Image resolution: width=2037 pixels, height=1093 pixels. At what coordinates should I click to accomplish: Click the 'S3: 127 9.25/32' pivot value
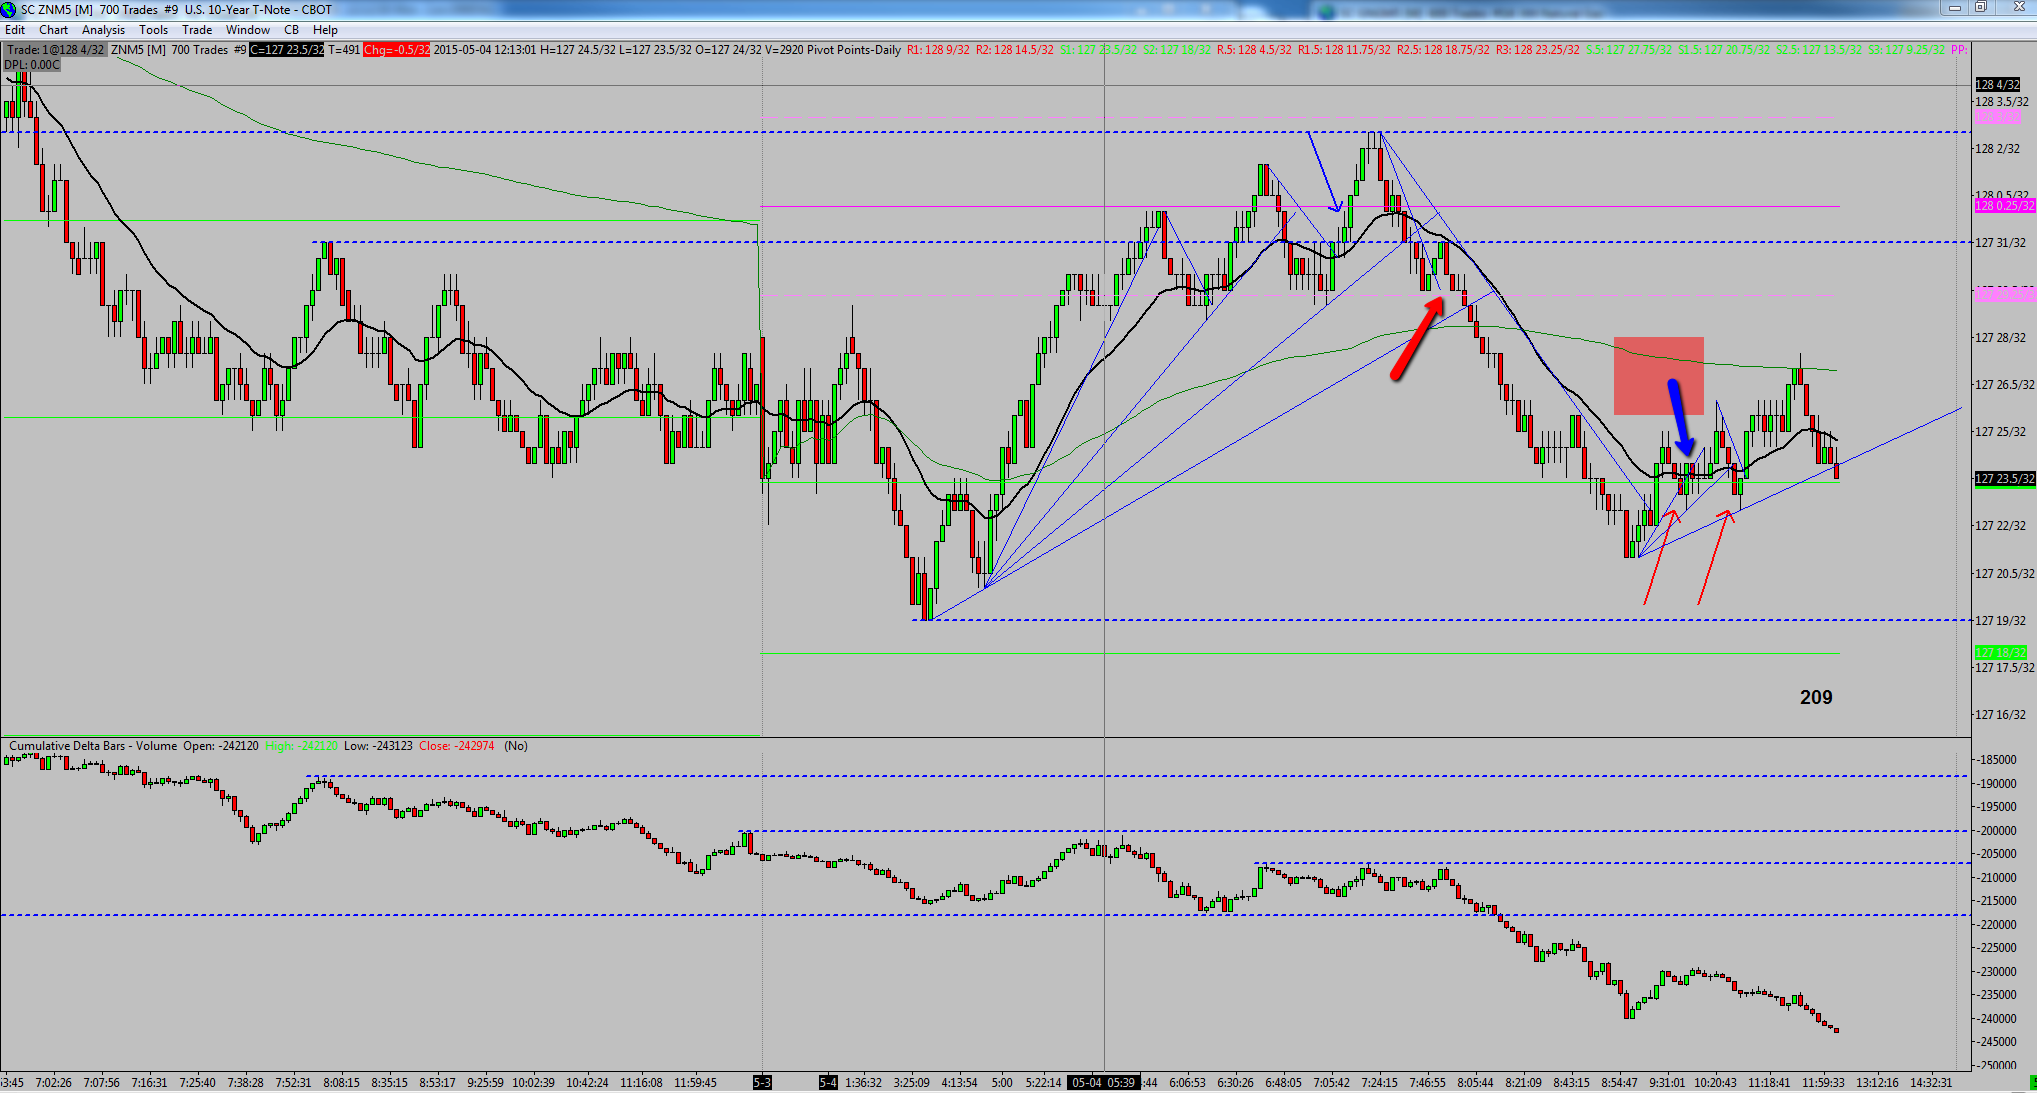[1906, 50]
